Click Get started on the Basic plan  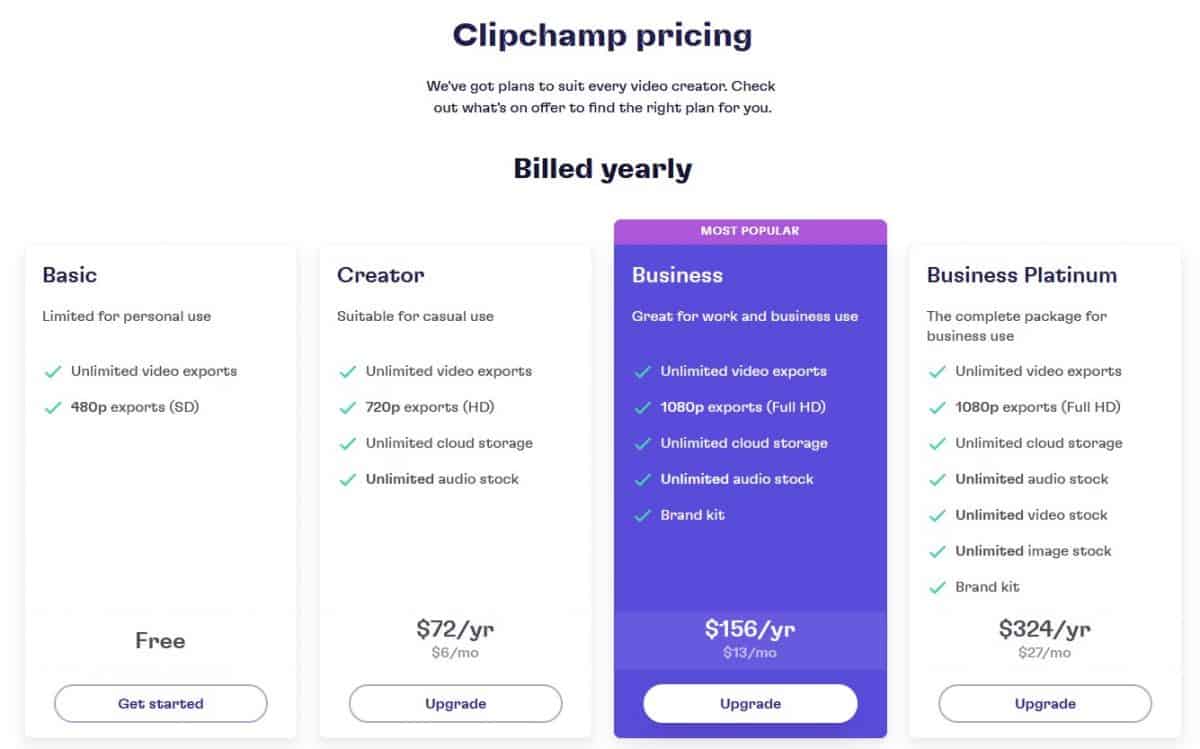[x=160, y=703]
